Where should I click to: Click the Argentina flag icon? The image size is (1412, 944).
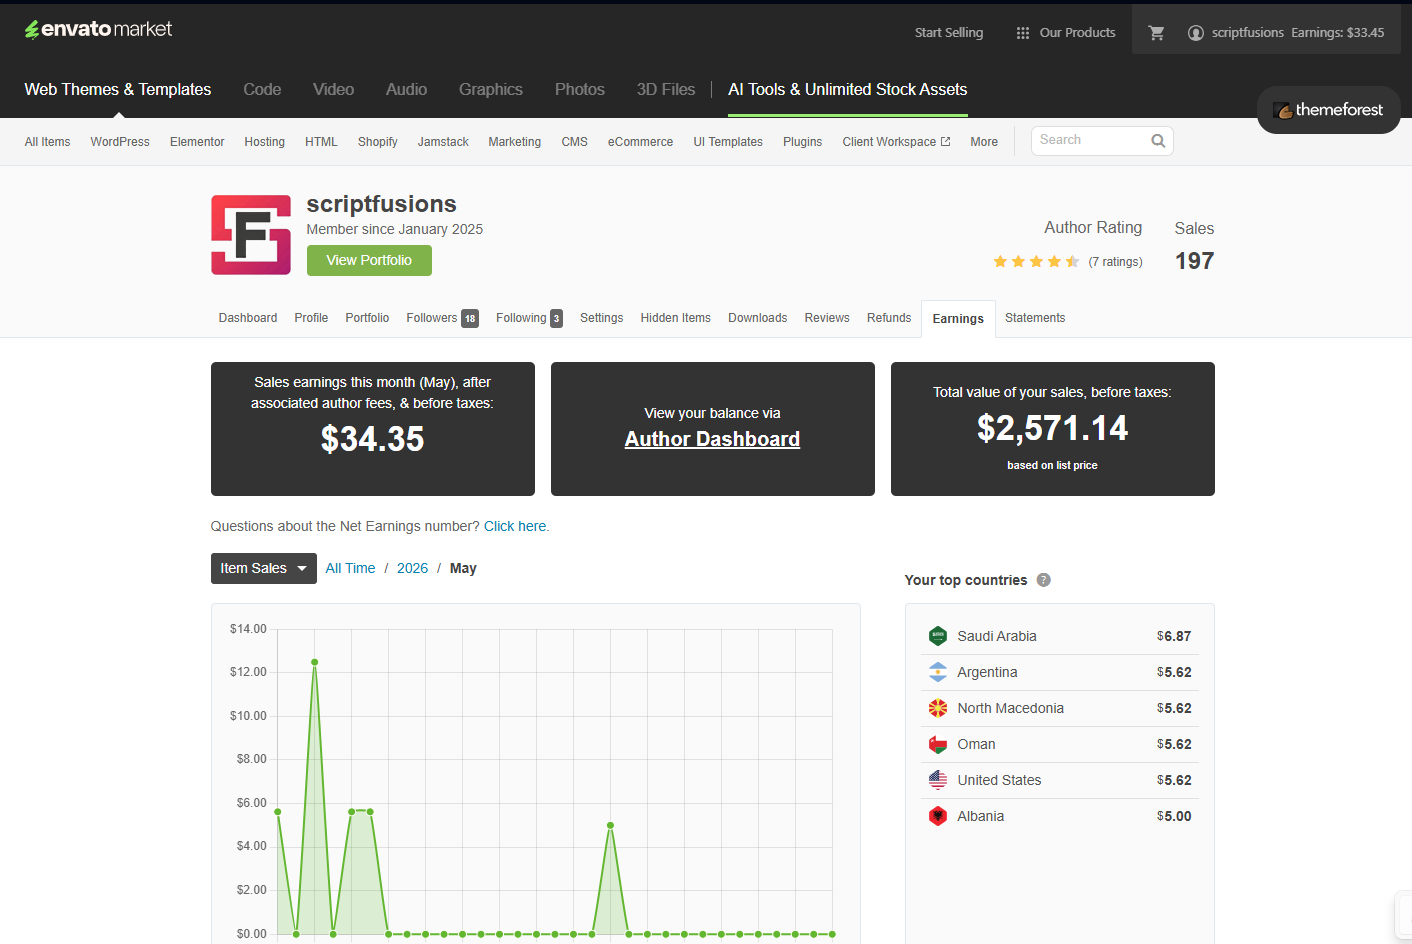pos(938,672)
